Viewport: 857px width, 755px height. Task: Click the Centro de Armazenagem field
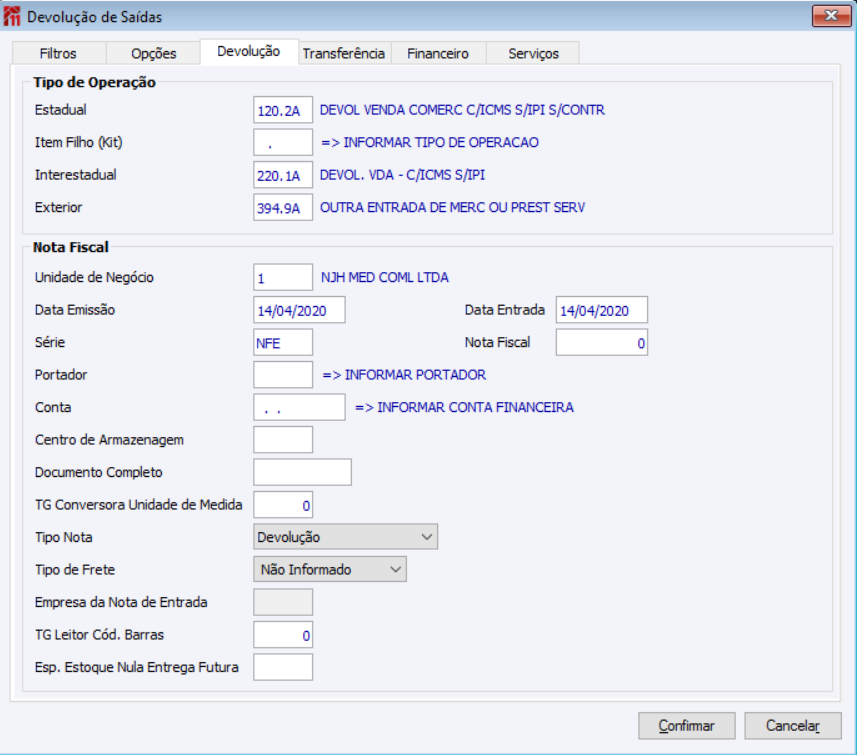(283, 440)
